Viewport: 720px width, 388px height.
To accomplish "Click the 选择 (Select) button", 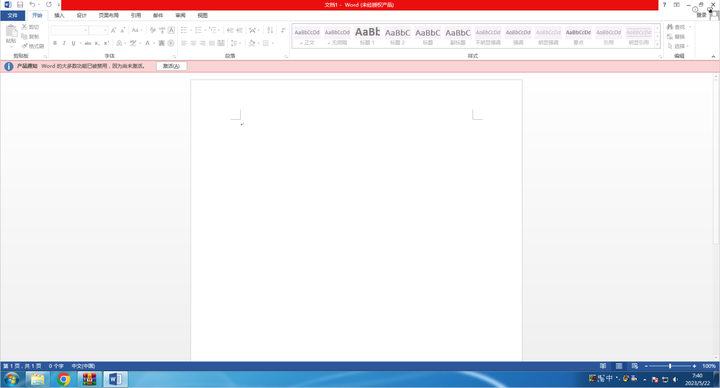I will coord(678,46).
